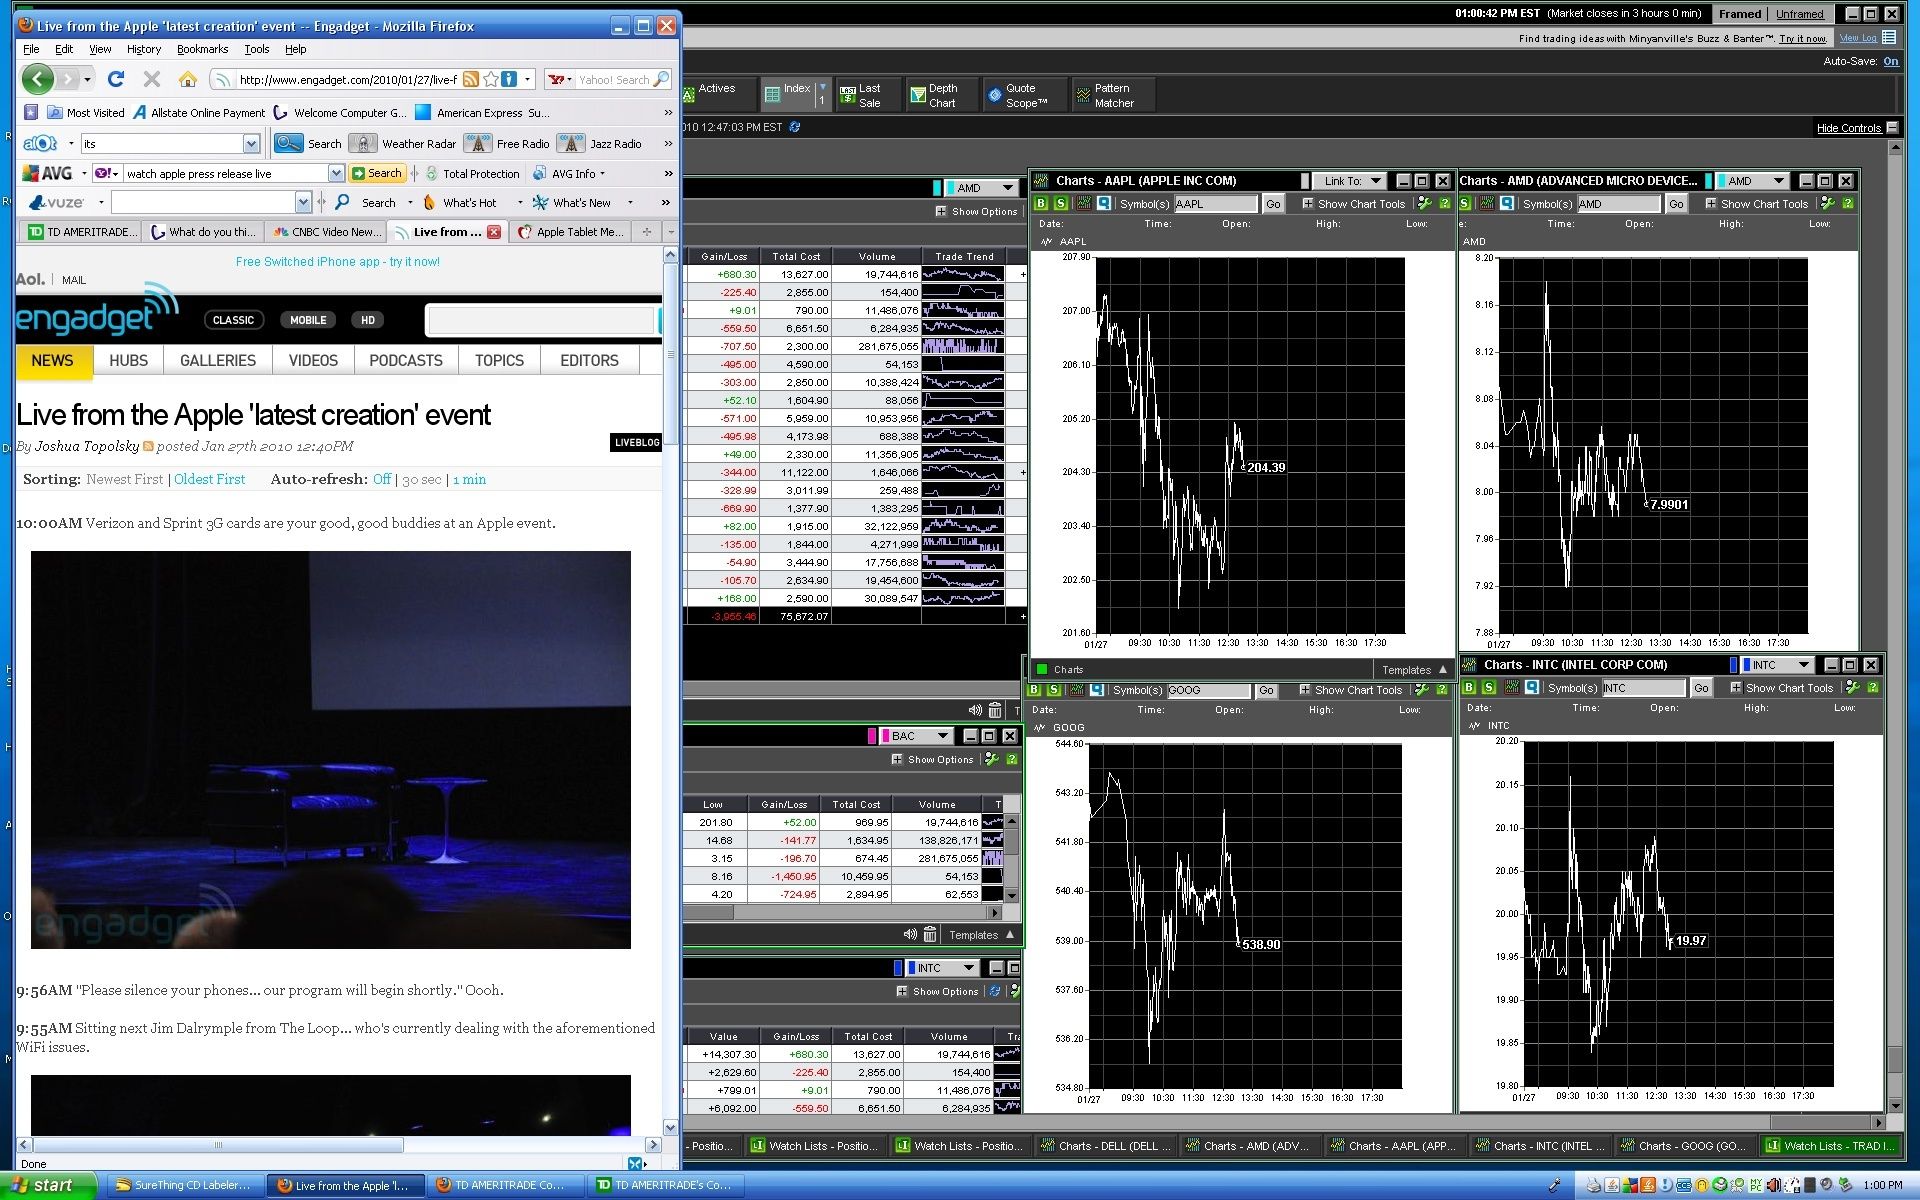
Task: Click the RSS feed icon in address bar
Action: tap(470, 79)
